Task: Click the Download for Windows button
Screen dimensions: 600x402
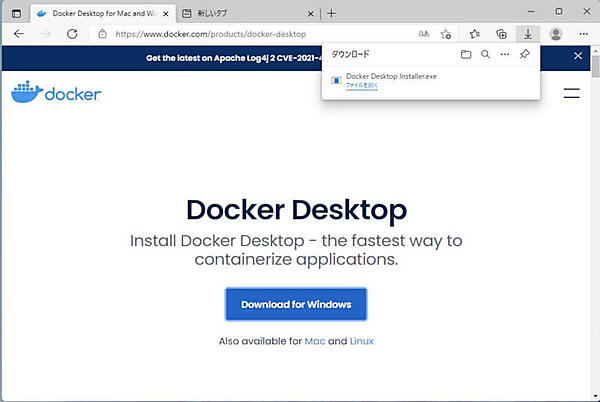Action: point(296,304)
